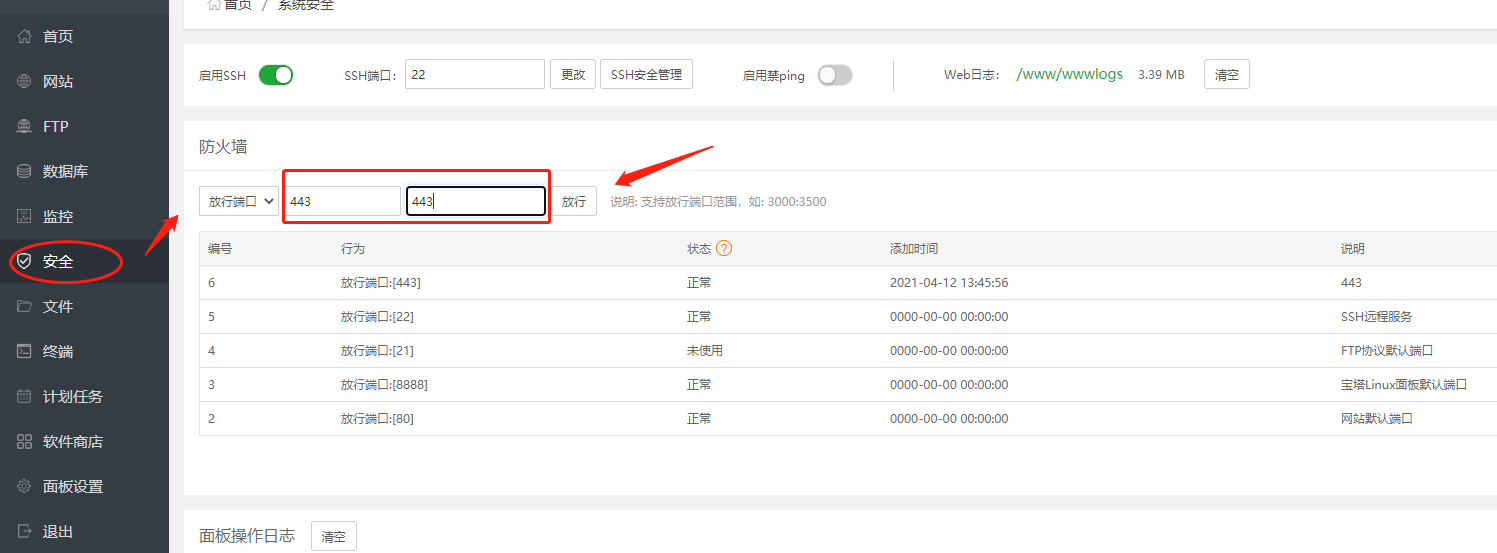Open the /www/wwwlogs path link
The width and height of the screenshot is (1497, 553).
coord(1069,74)
